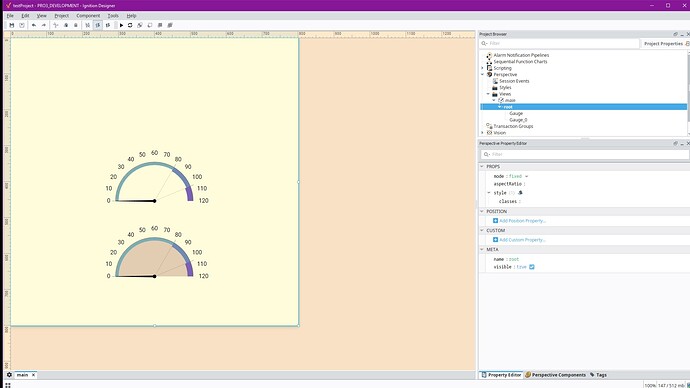This screenshot has width=690, height=388.
Task: Click the Perspective module icon in tree
Action: 489,75
